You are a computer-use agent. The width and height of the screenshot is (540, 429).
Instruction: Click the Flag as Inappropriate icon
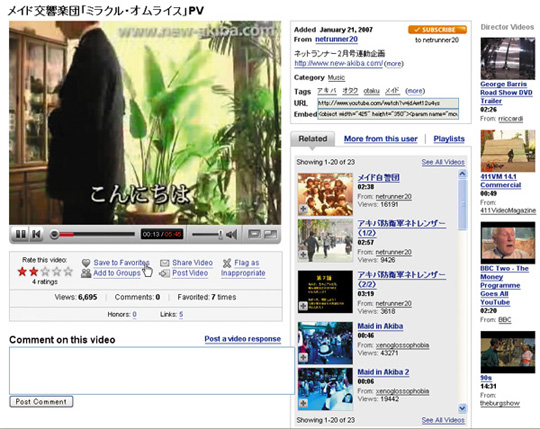pos(227,263)
